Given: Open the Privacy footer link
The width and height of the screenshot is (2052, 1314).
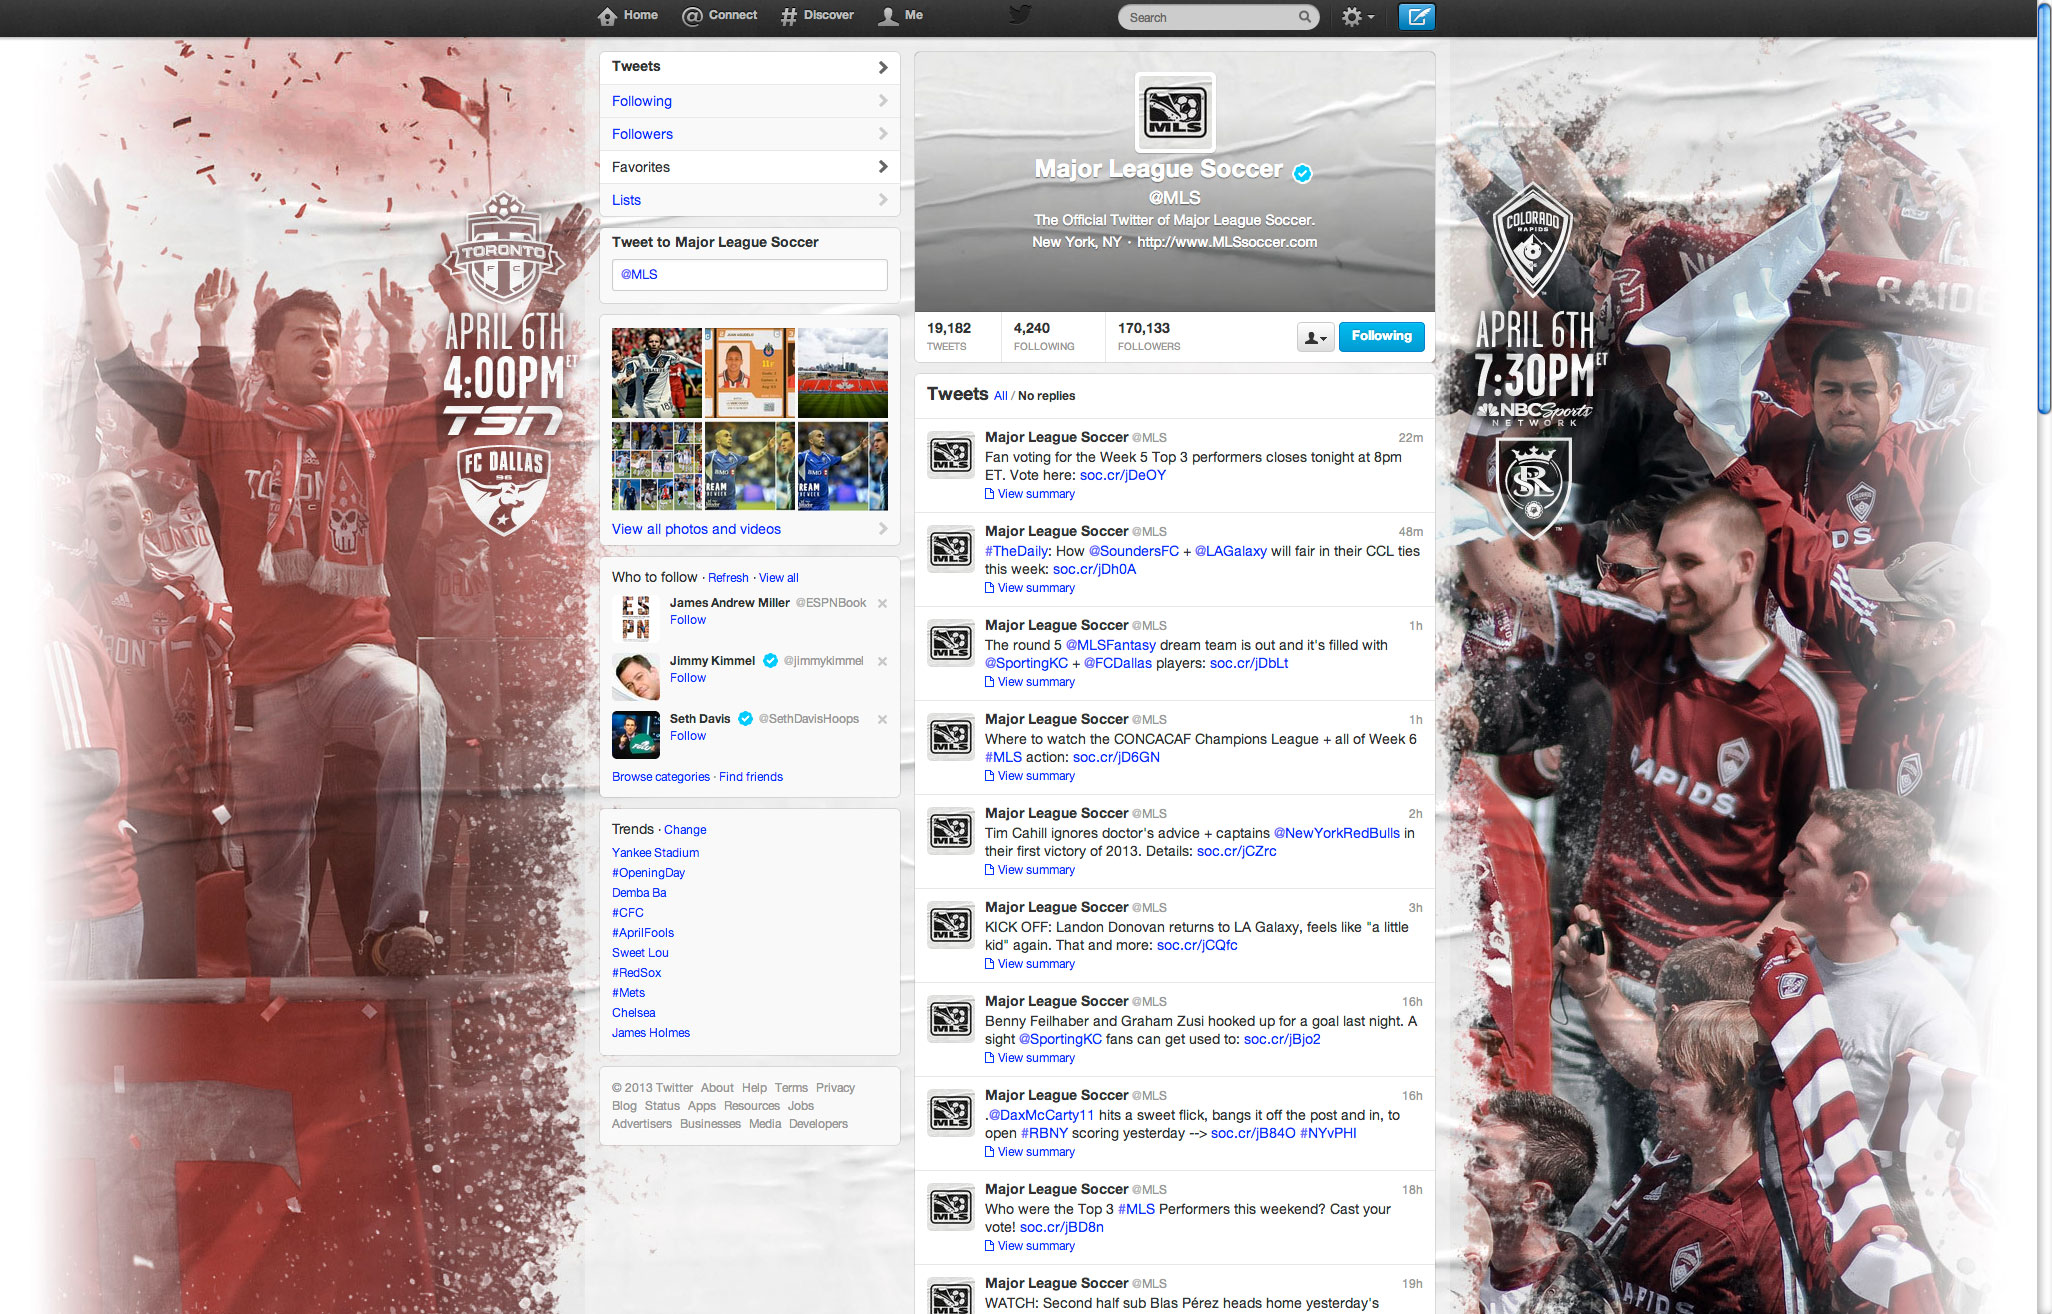Looking at the screenshot, I should pos(835,1088).
